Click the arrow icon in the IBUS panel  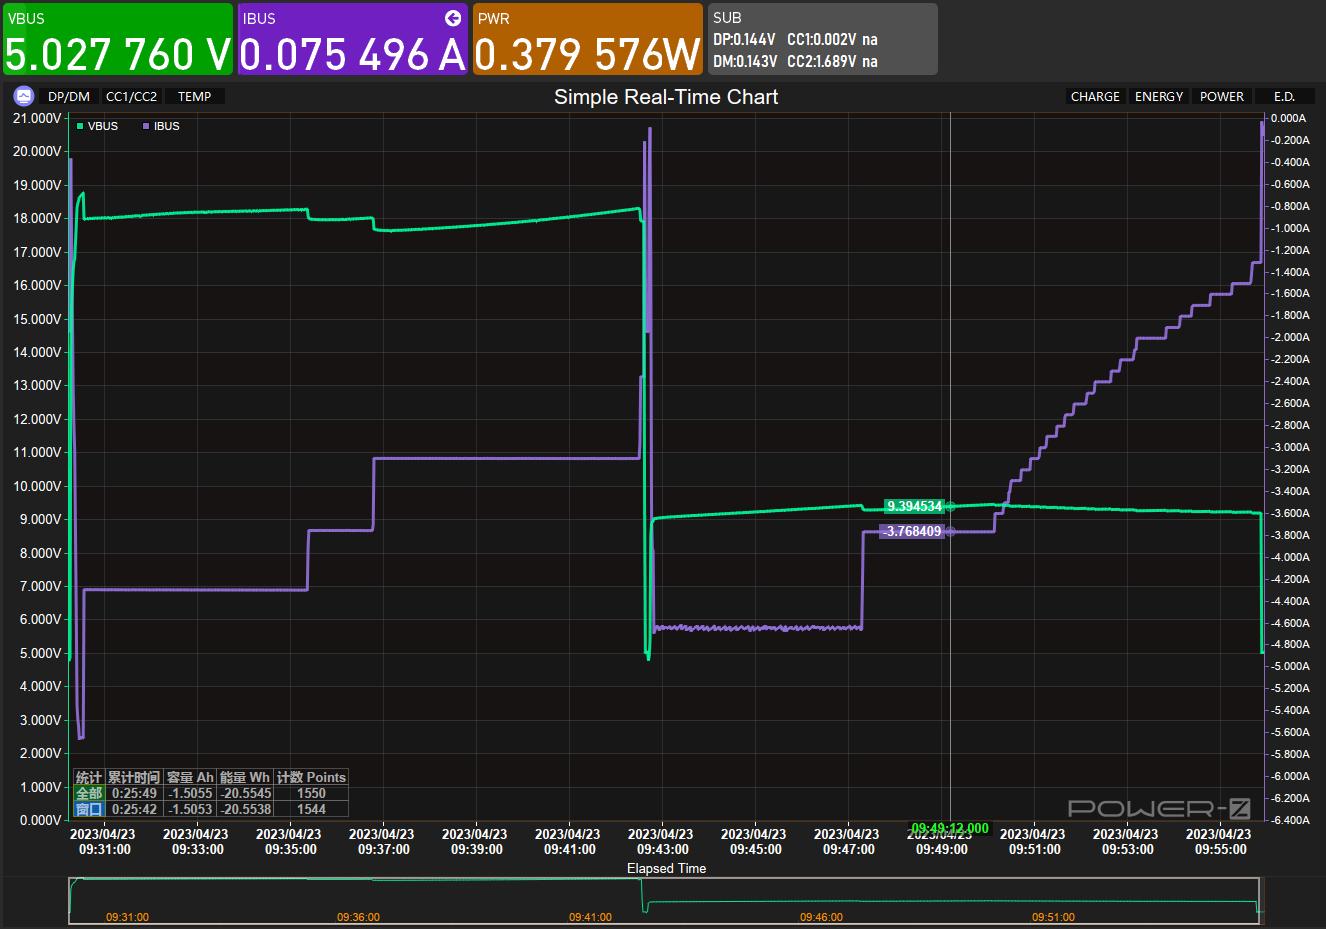pos(453,18)
